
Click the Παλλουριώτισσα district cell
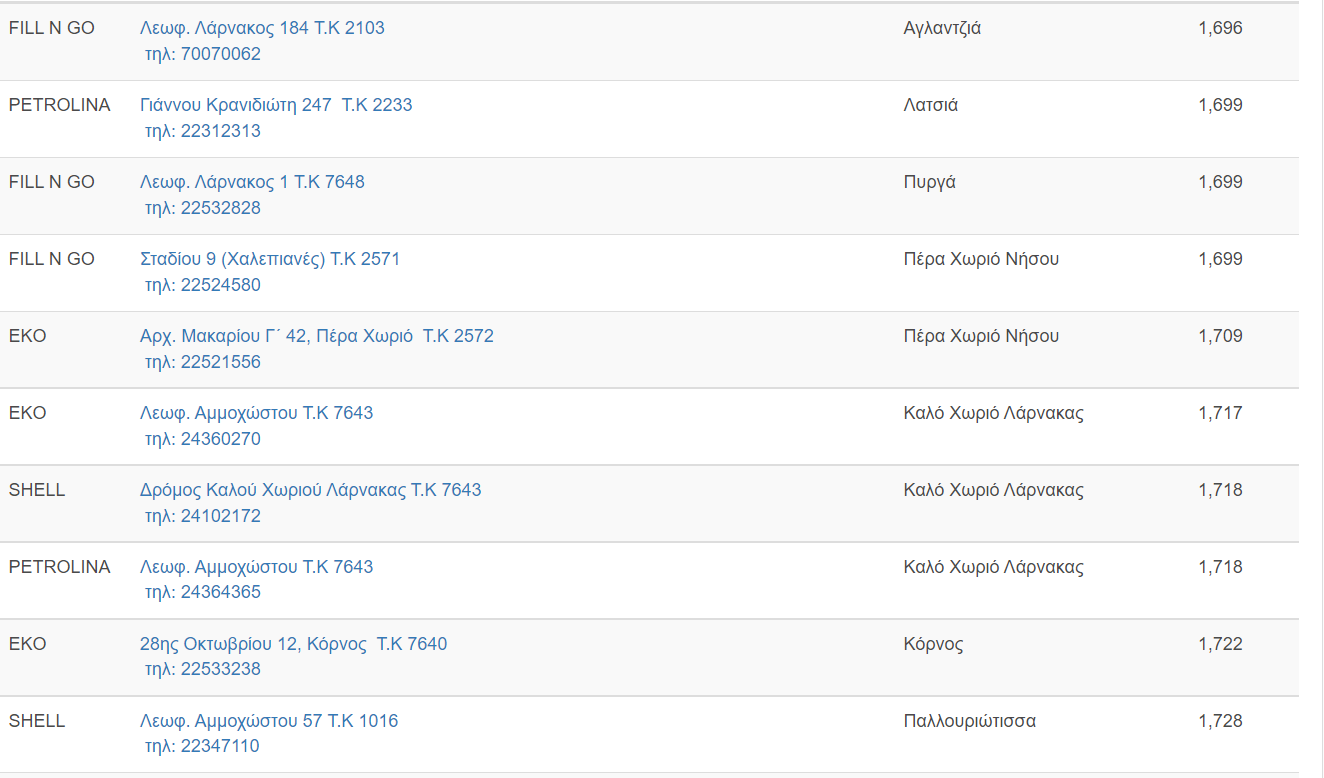tap(969, 721)
